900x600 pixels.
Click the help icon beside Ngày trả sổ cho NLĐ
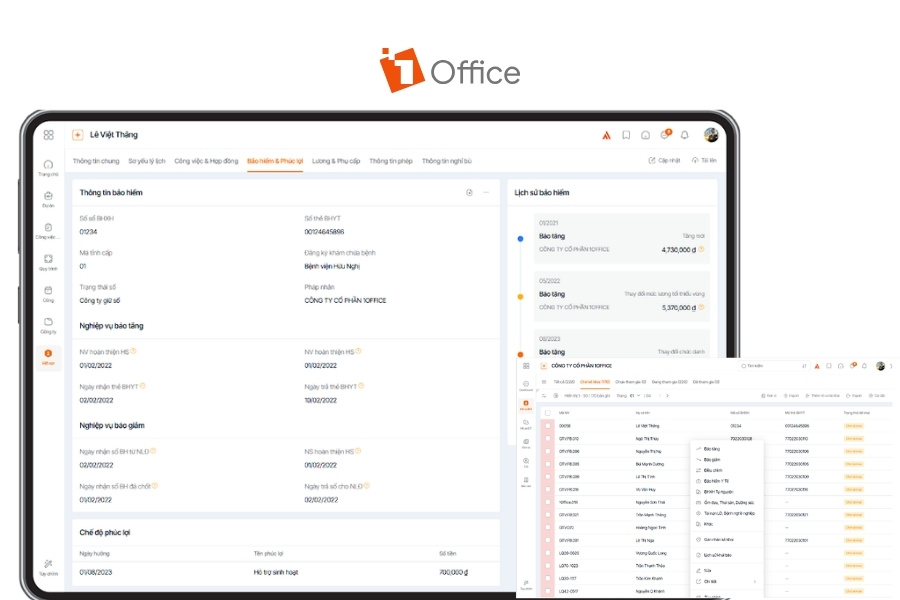click(367, 486)
